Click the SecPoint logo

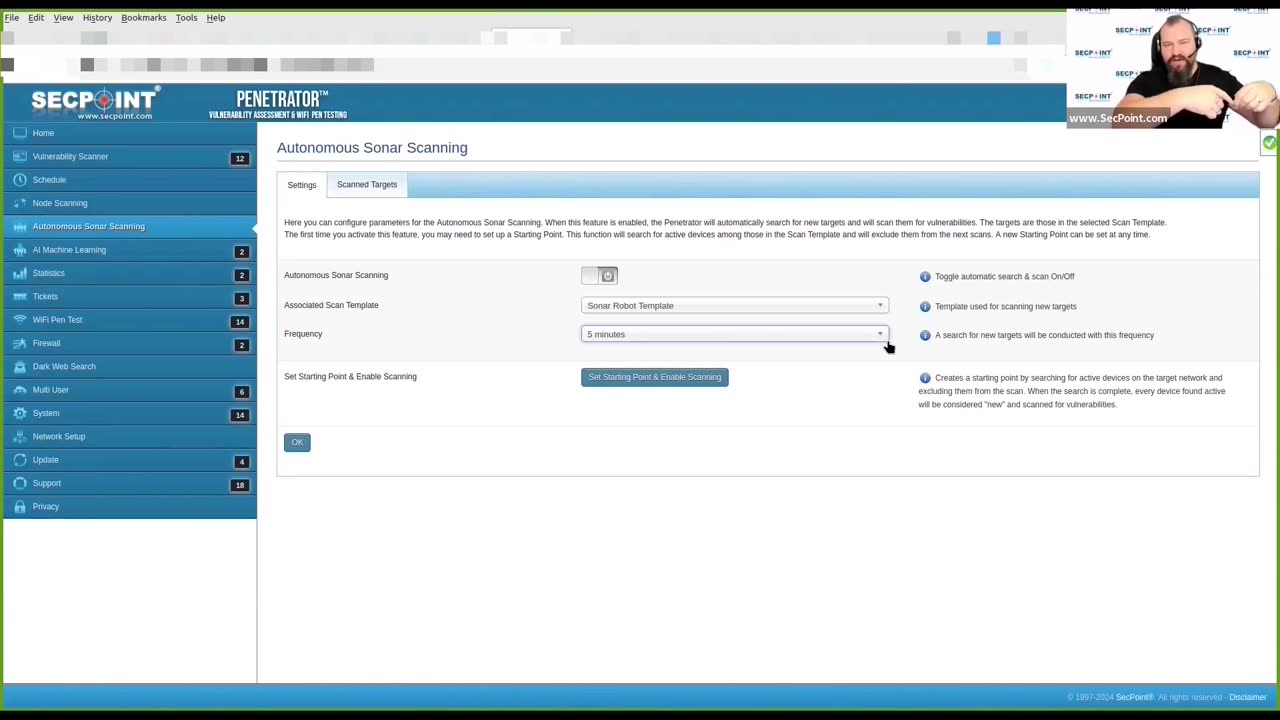pyautogui.click(x=94, y=103)
